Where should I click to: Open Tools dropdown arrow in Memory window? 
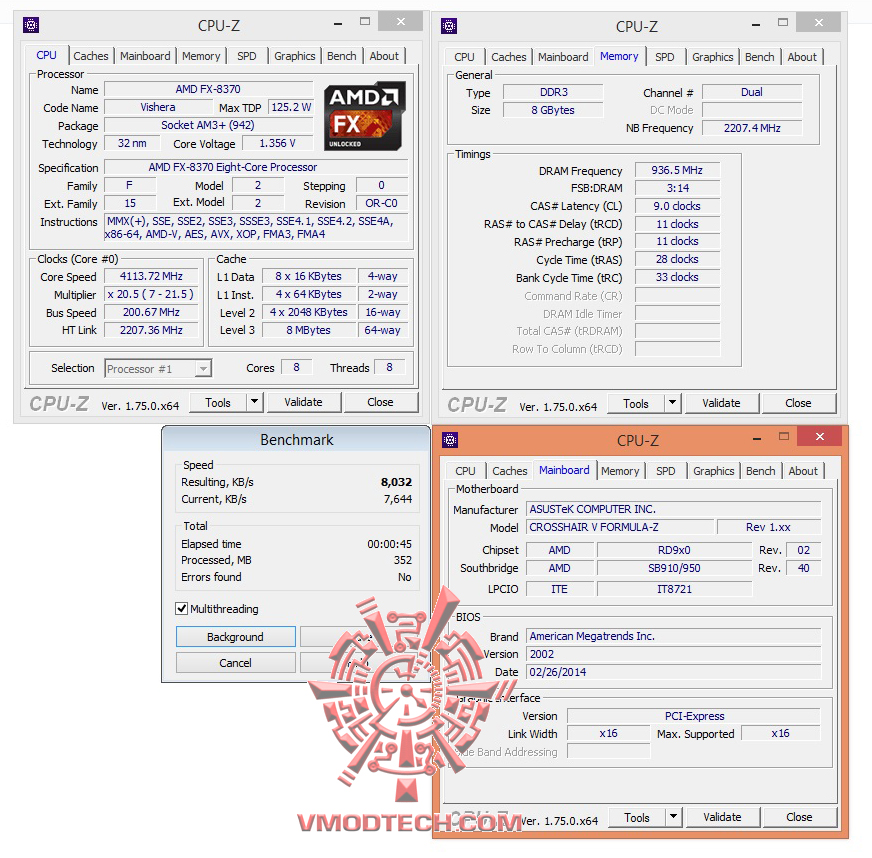click(673, 403)
